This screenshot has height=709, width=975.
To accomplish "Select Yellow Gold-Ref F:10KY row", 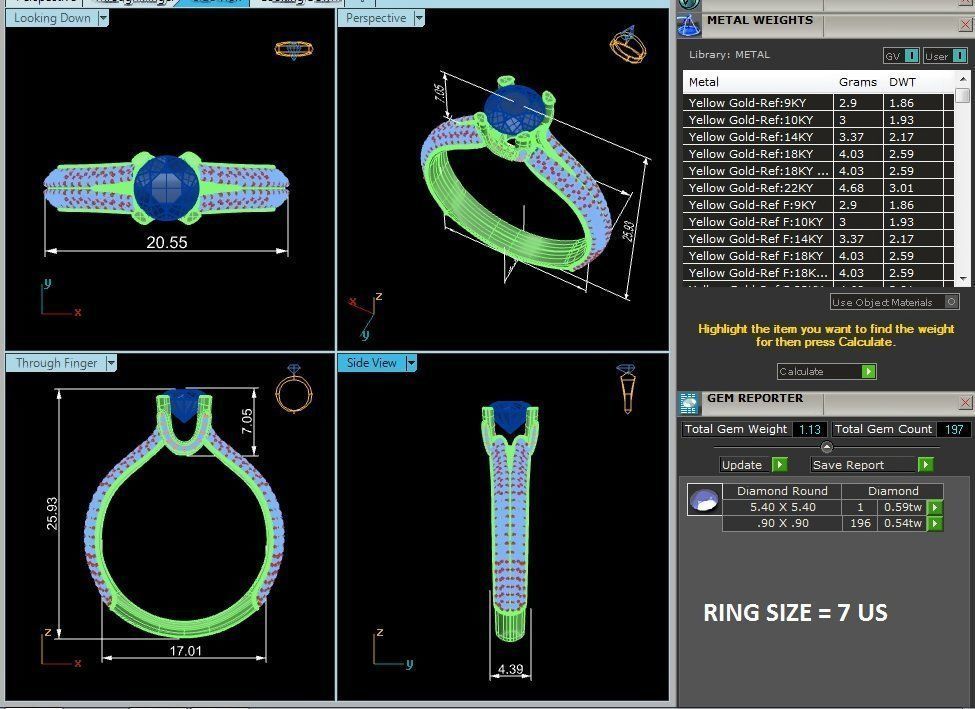I will [818, 222].
